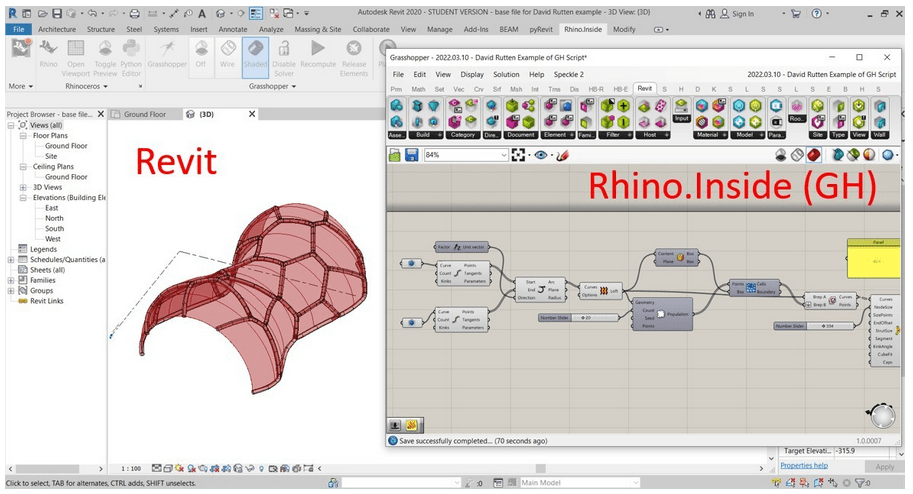
Task: Open the Solution menu in Grasshopper
Action: coord(506,74)
